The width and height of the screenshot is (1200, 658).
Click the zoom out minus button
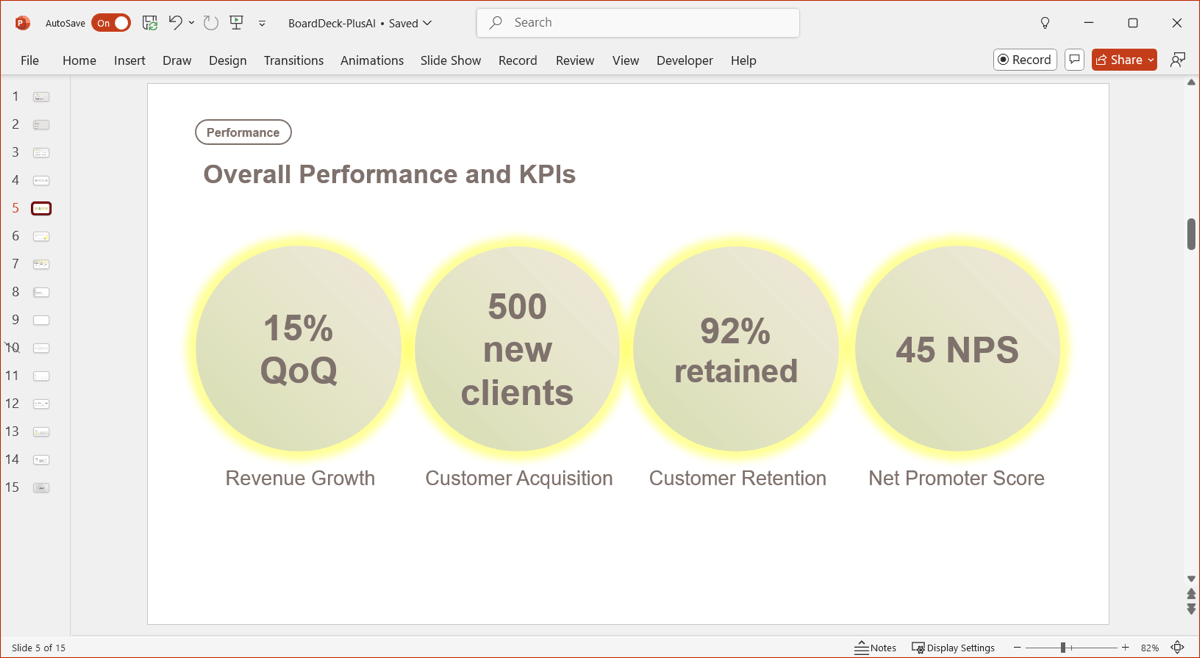click(x=1017, y=648)
